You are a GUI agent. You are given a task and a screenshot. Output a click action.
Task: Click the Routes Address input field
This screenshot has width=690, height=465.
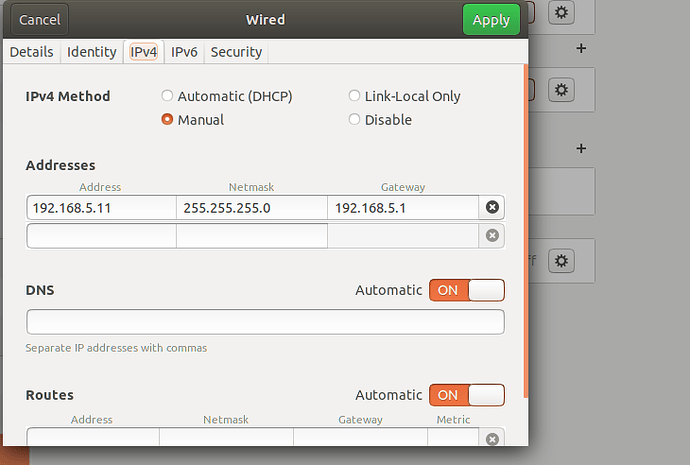pyautogui.click(x=93, y=437)
